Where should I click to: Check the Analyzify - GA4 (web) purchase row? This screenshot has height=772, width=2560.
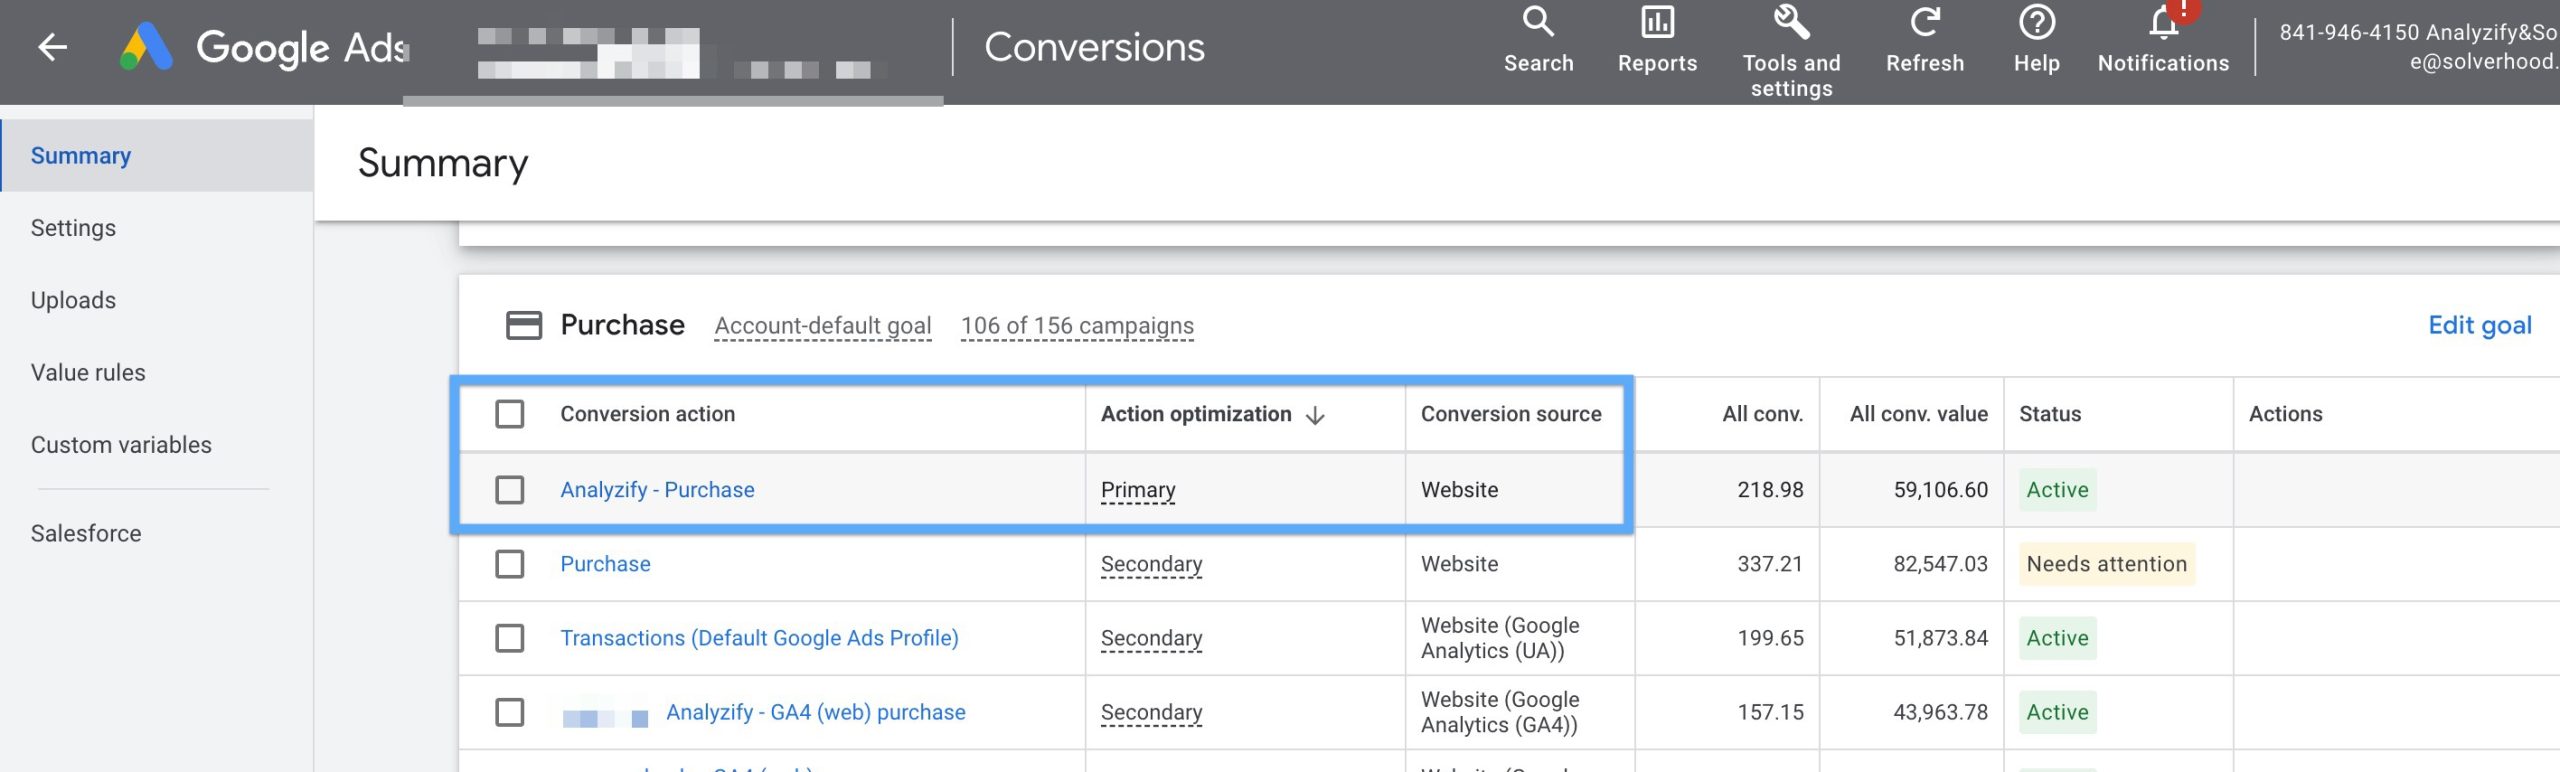pyautogui.click(x=510, y=712)
